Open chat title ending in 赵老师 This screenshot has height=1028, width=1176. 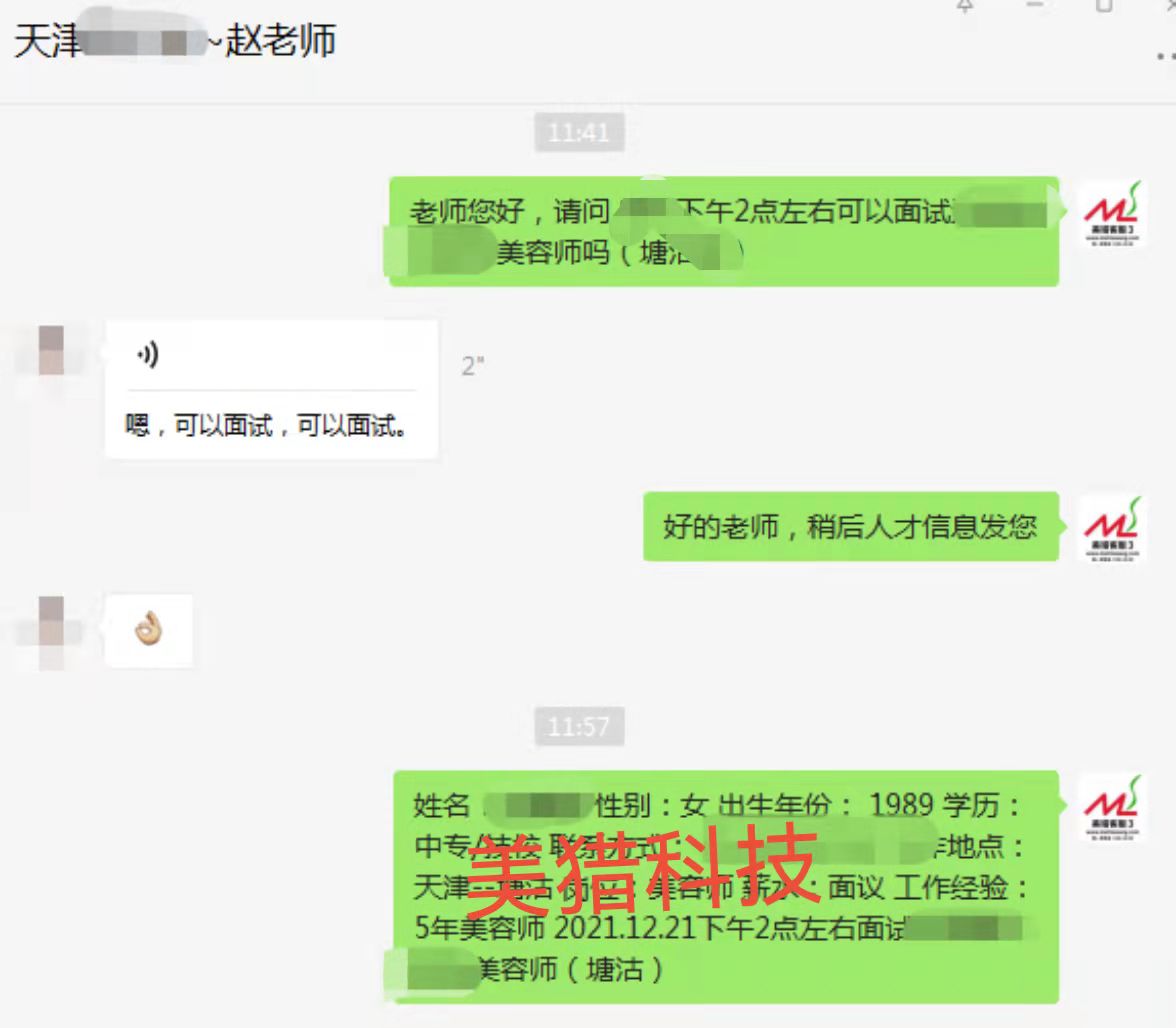(x=175, y=40)
